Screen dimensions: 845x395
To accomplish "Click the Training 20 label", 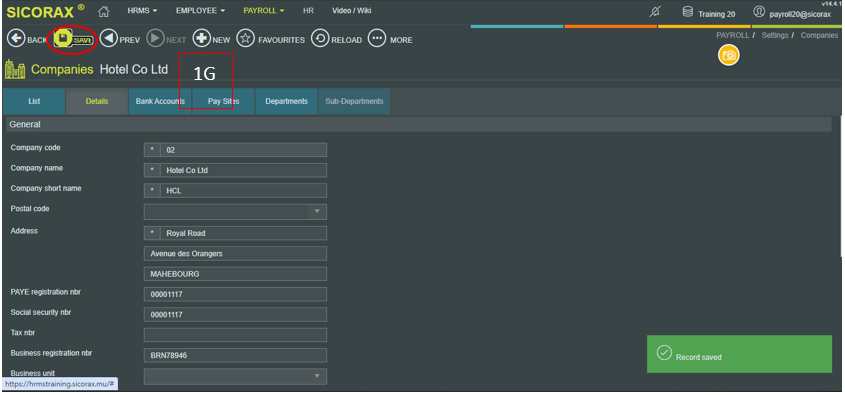I will [x=716, y=14].
